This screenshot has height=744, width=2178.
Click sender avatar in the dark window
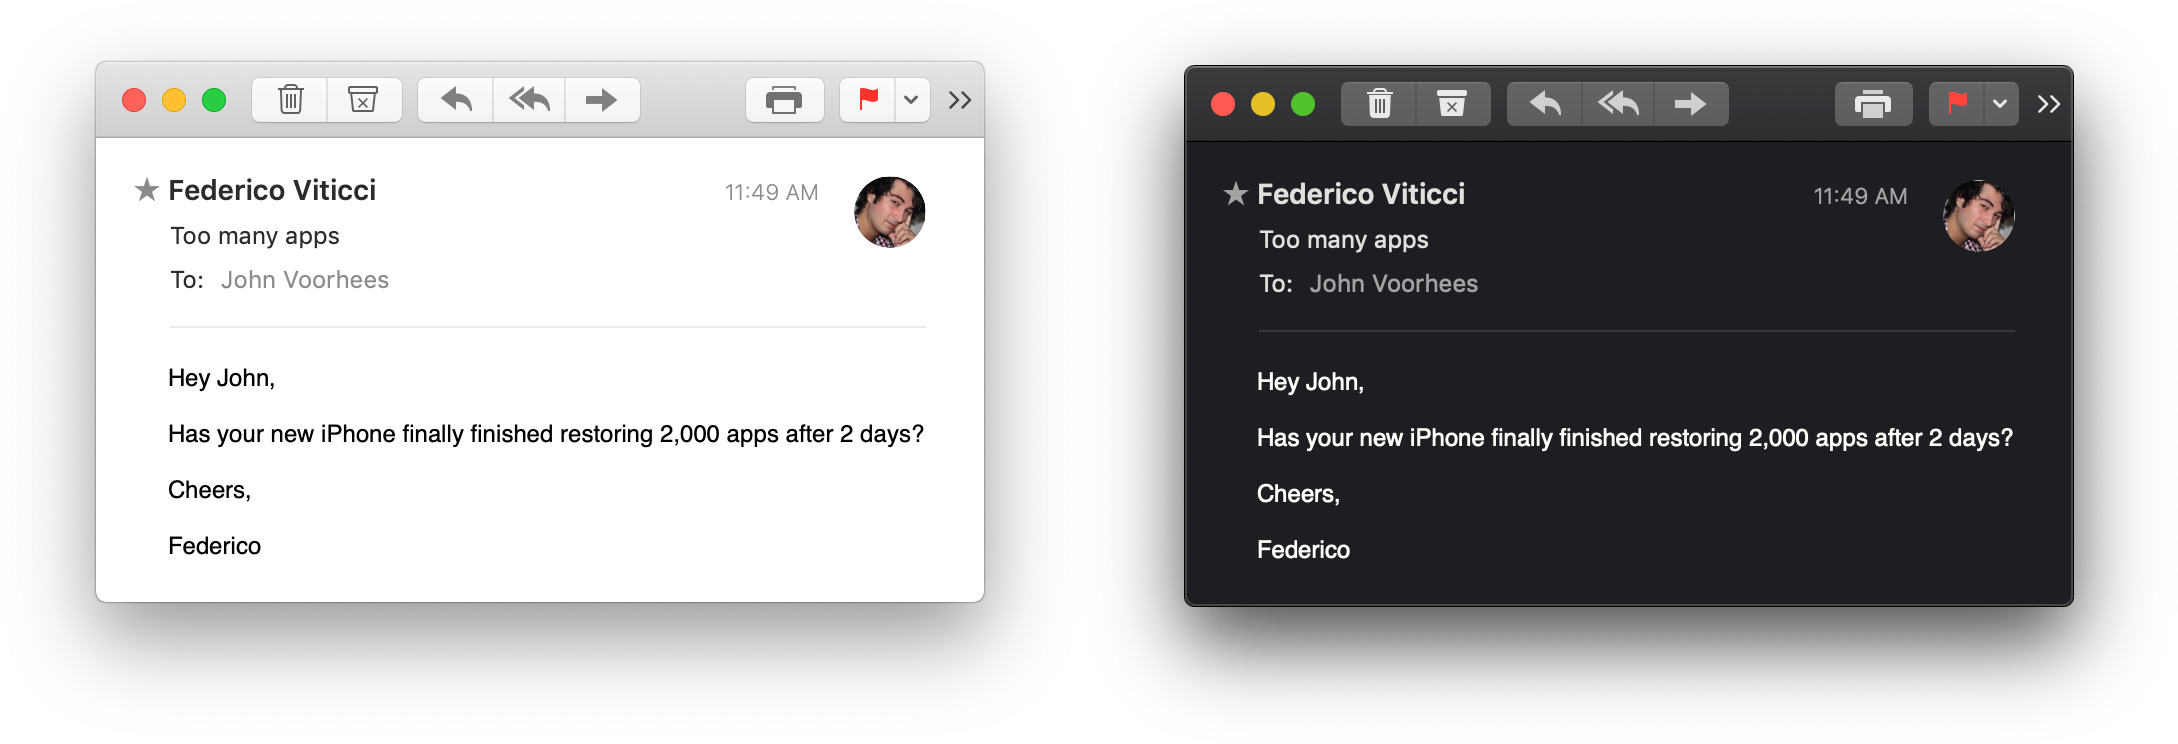1979,216
